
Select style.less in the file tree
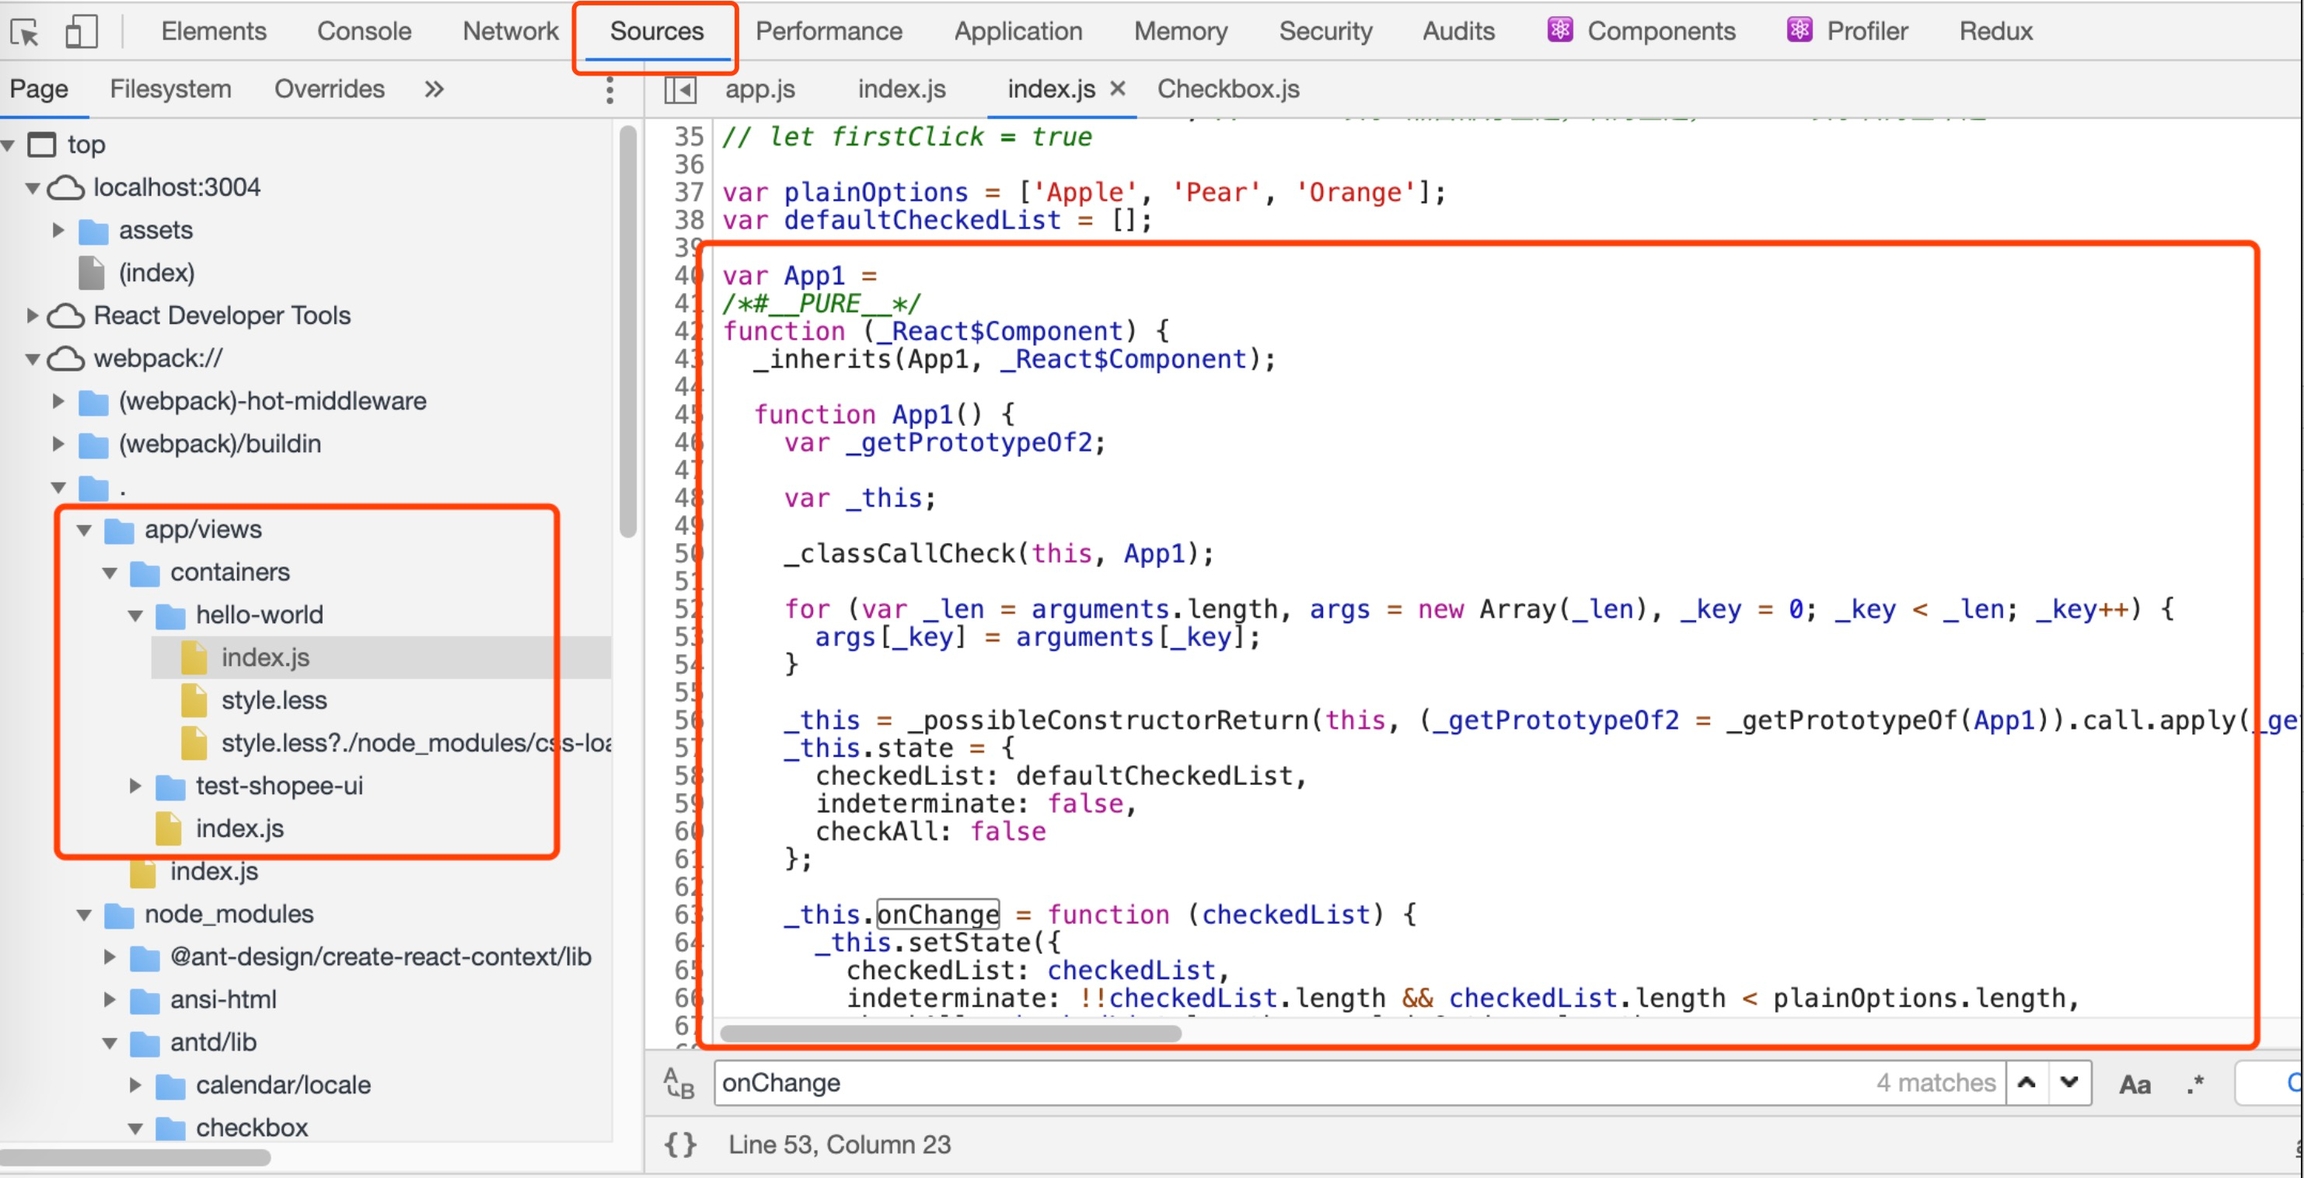click(274, 700)
